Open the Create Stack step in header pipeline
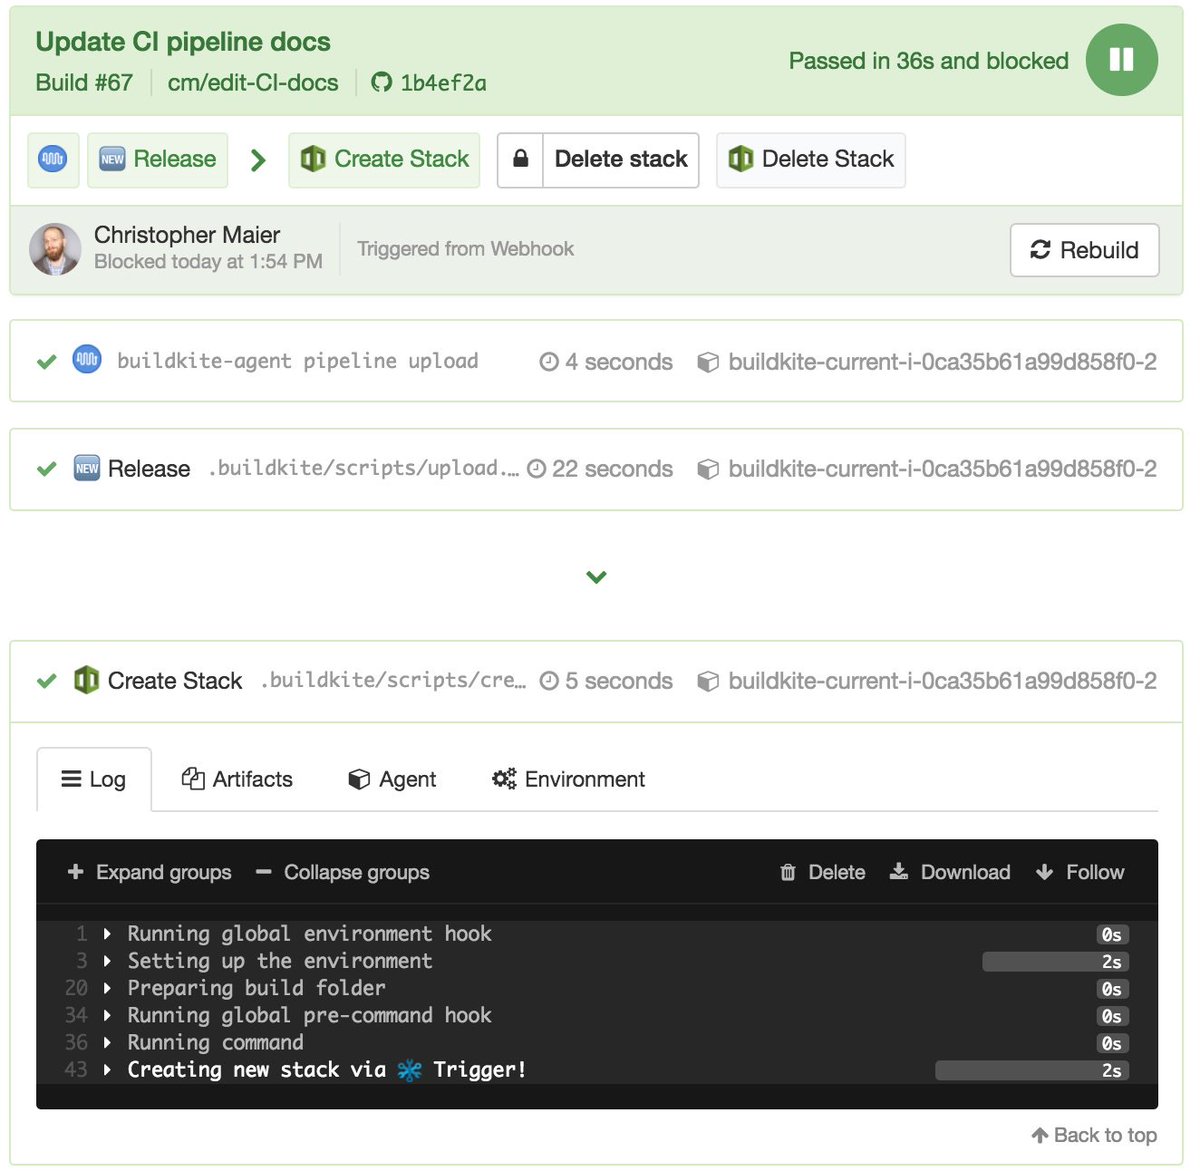Image resolution: width=1200 pixels, height=1171 pixels. 384,159
